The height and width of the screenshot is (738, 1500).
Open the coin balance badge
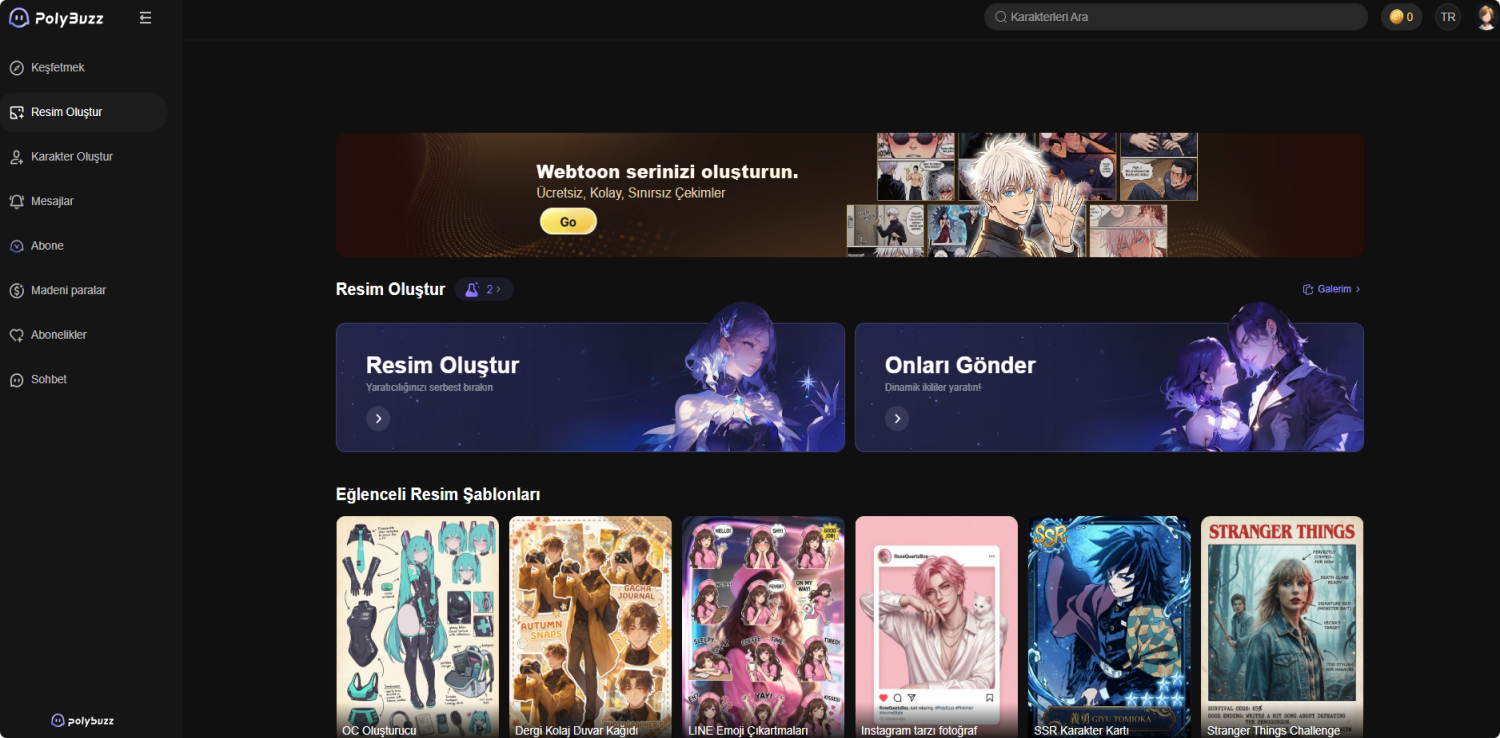coord(1401,17)
